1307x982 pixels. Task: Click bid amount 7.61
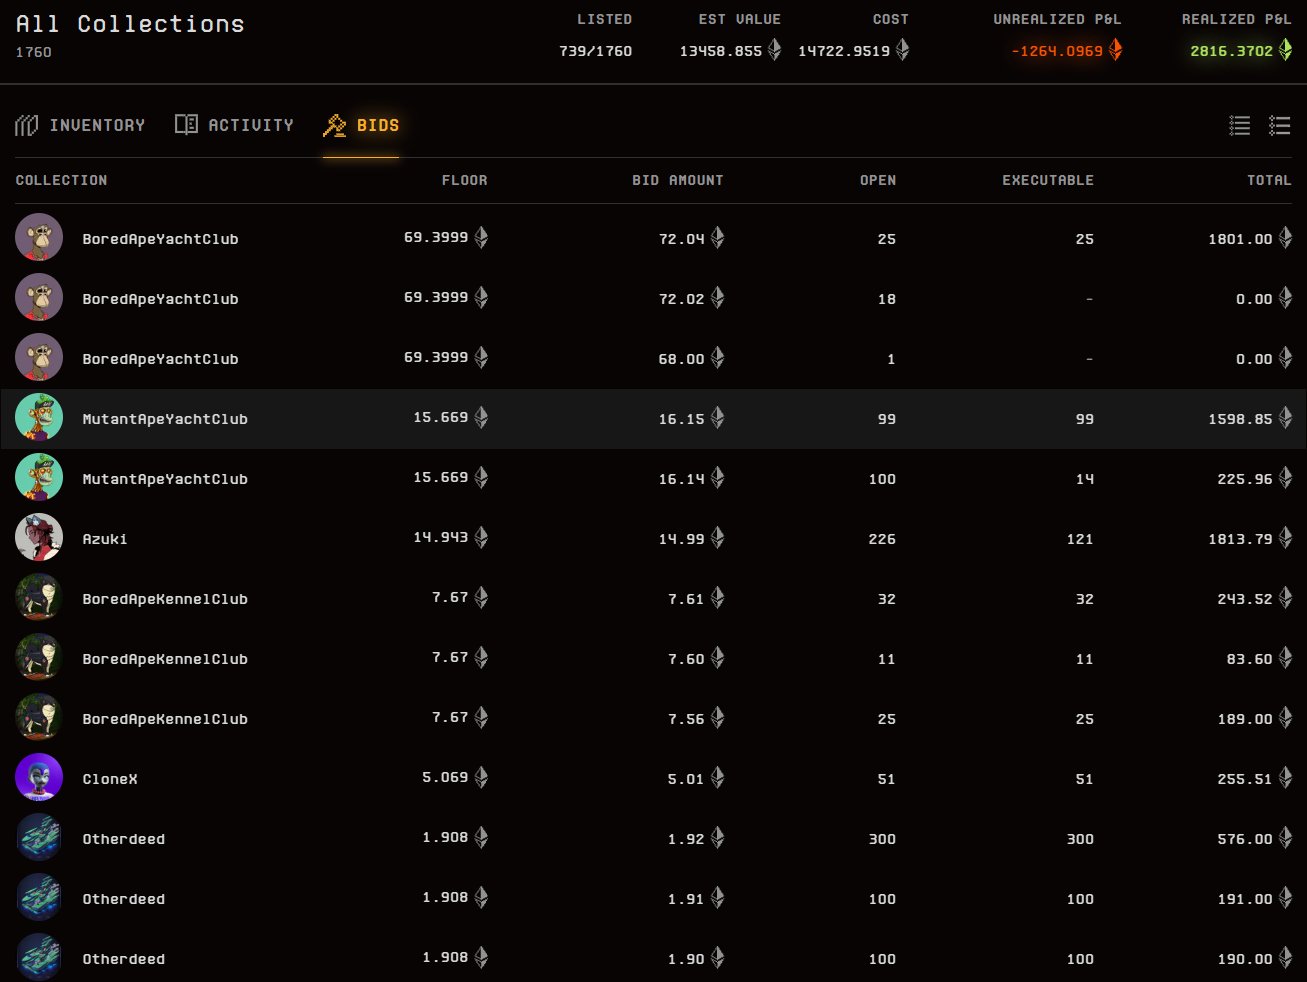[686, 599]
